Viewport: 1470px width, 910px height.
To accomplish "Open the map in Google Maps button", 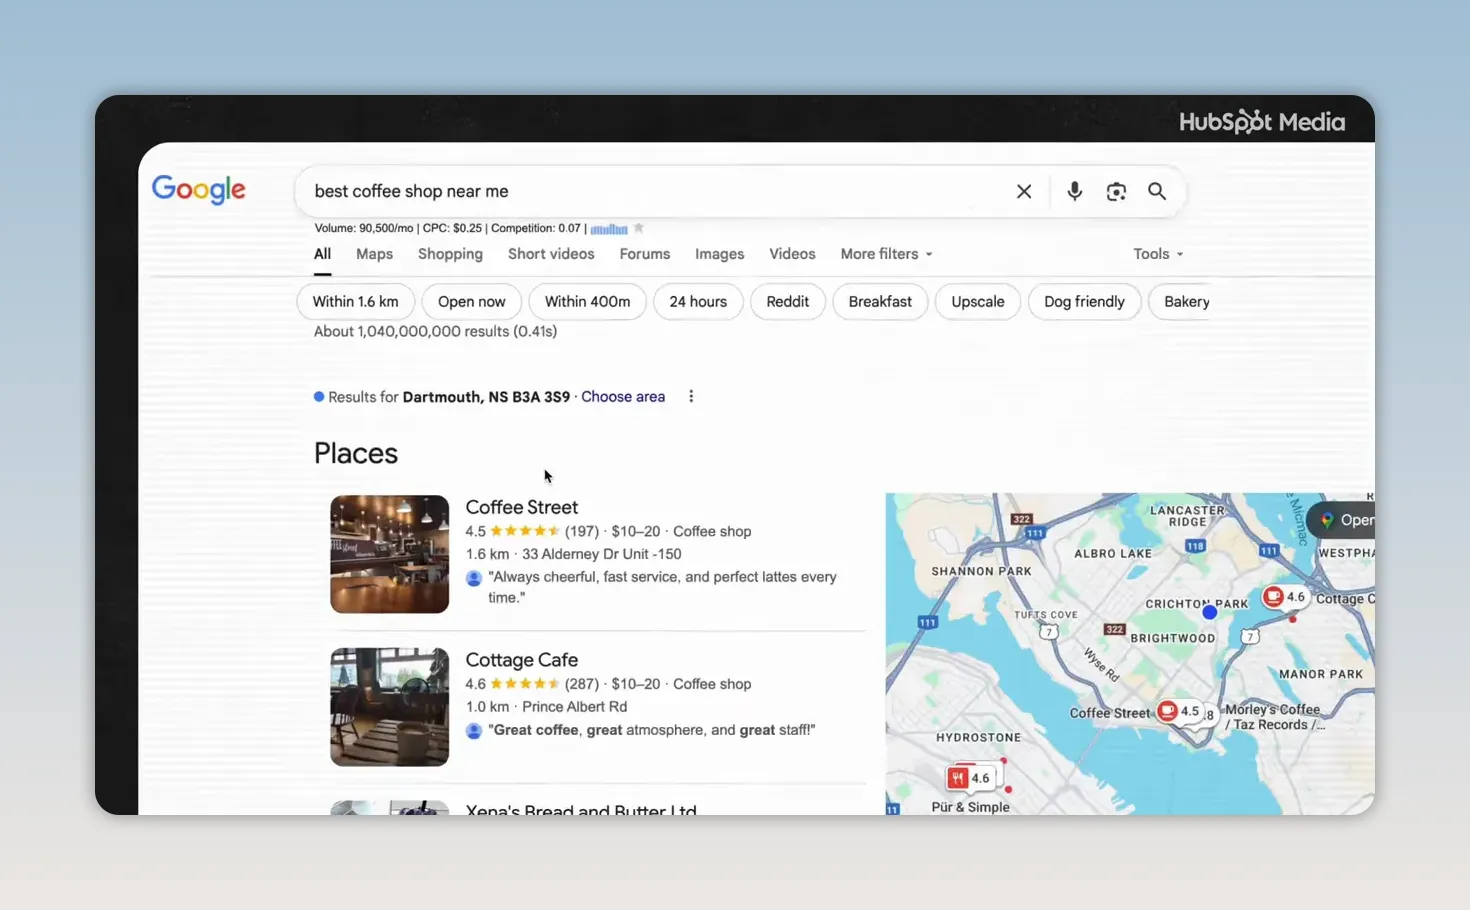I will coord(1342,520).
